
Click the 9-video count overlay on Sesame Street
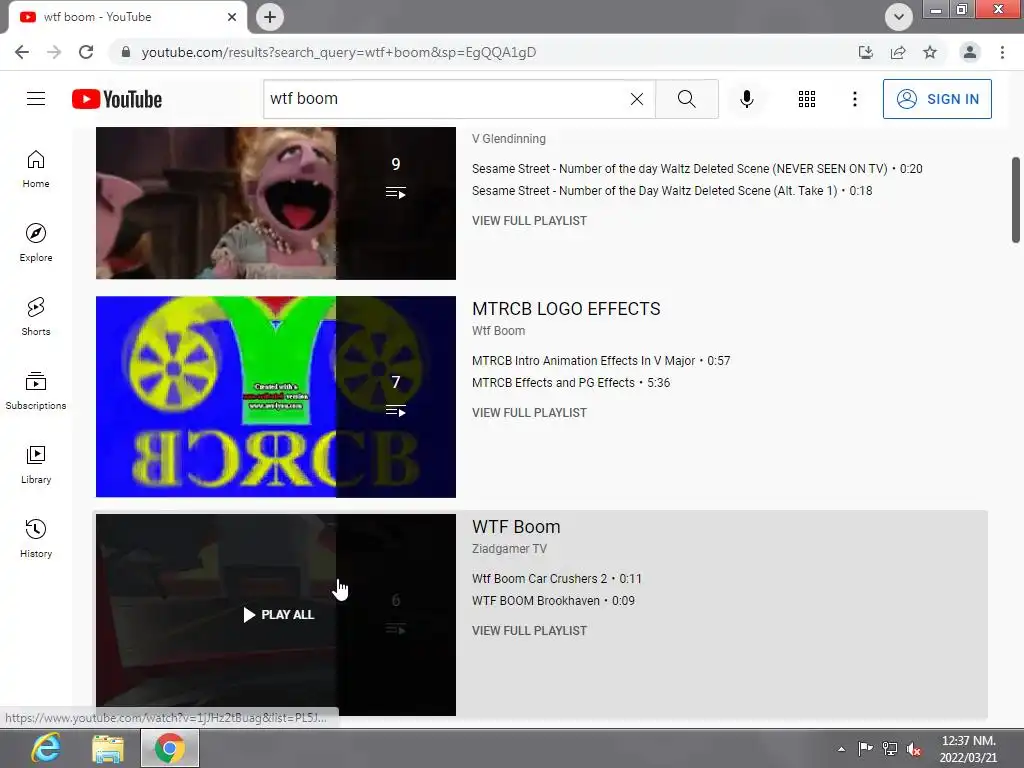[x=396, y=203]
